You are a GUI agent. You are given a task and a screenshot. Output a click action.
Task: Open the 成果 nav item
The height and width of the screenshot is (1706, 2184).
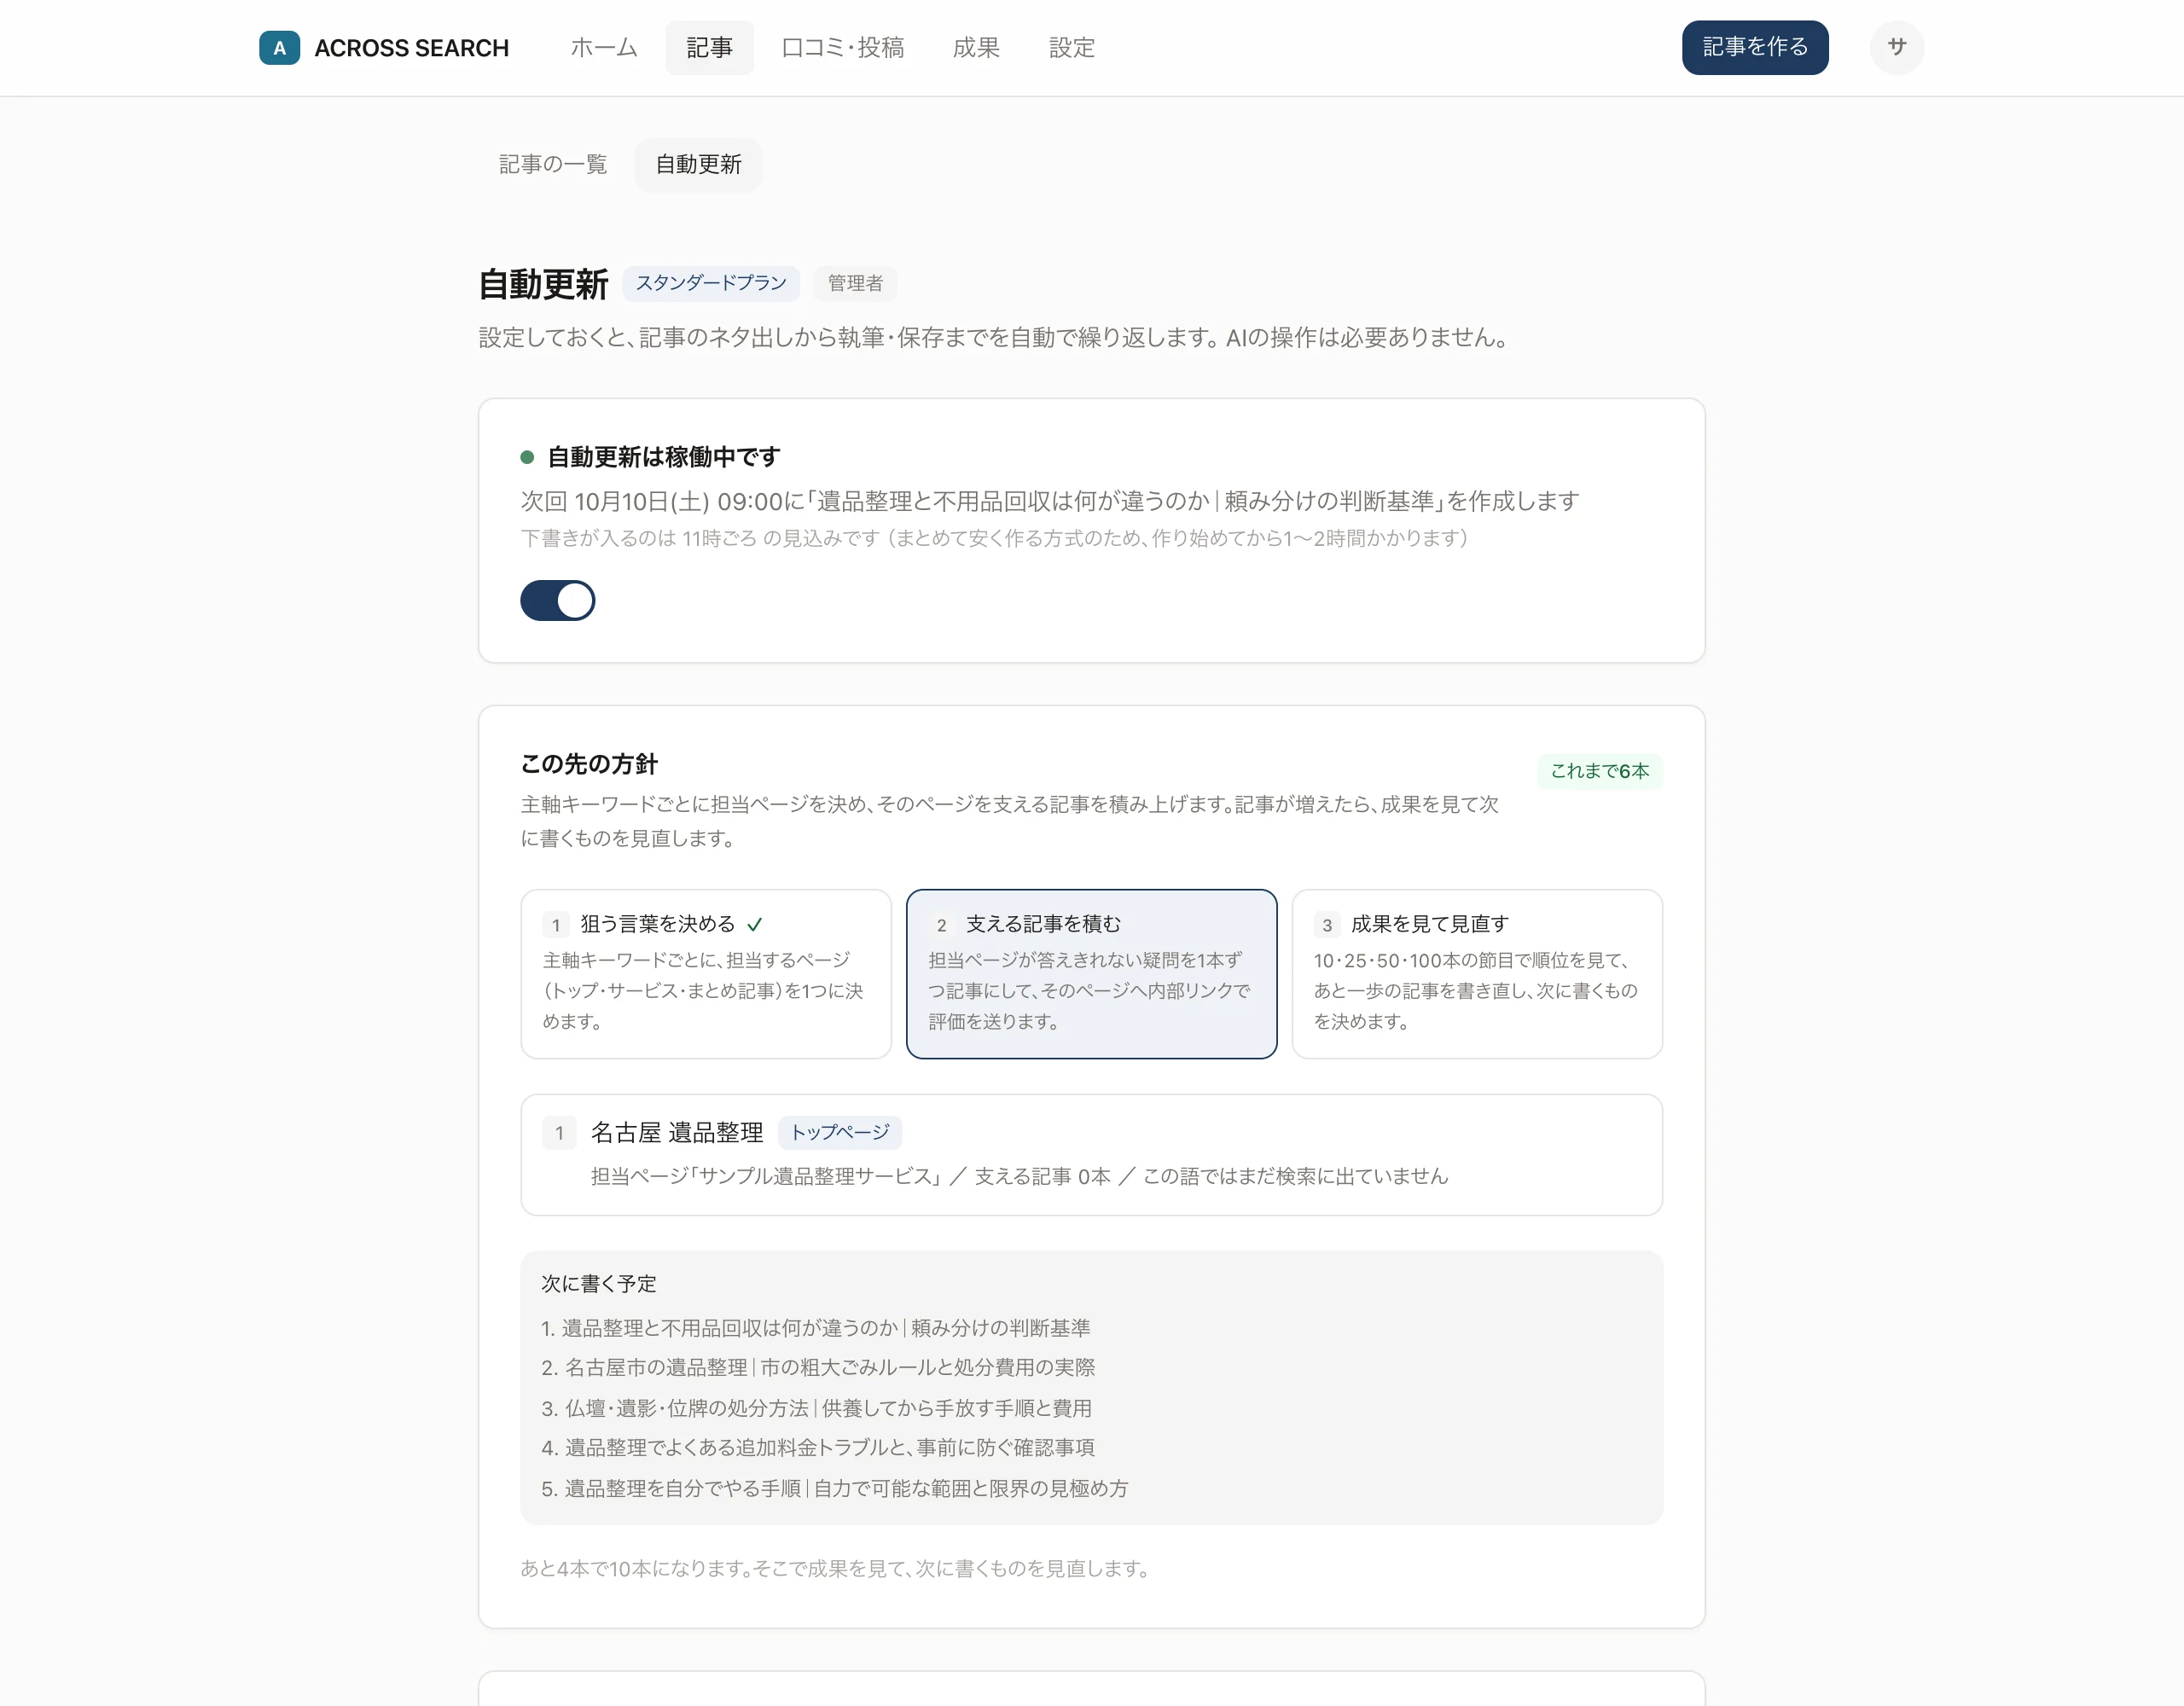[976, 47]
